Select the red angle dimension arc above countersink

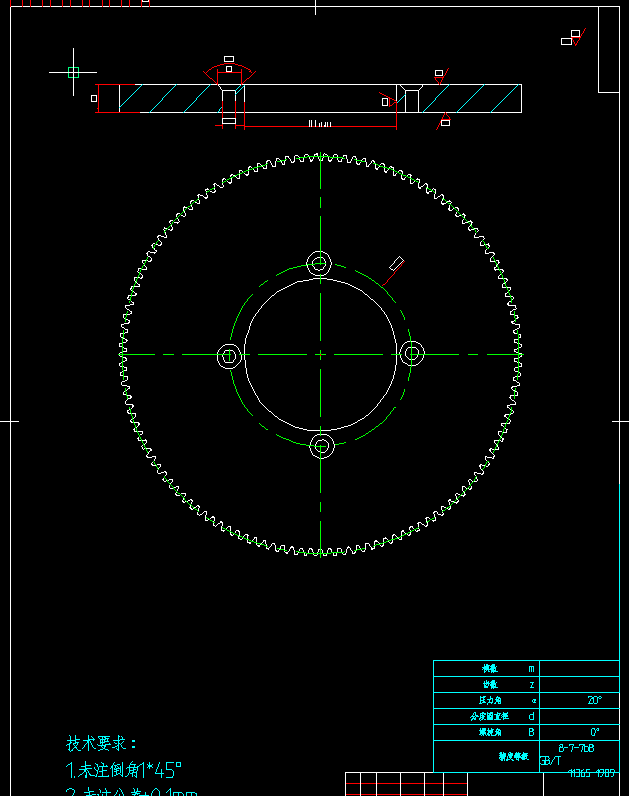tap(229, 70)
